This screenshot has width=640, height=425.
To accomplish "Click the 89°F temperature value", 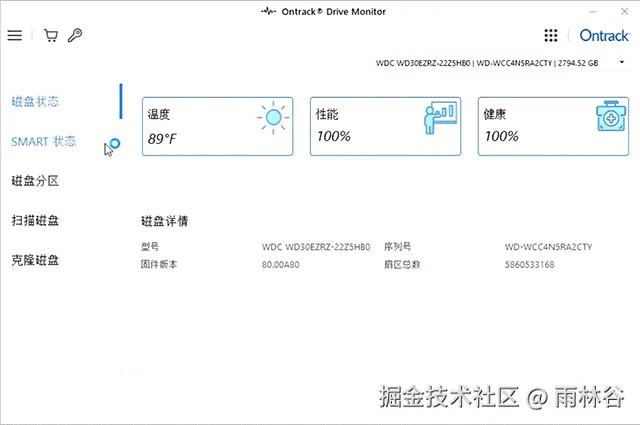I will (x=162, y=139).
